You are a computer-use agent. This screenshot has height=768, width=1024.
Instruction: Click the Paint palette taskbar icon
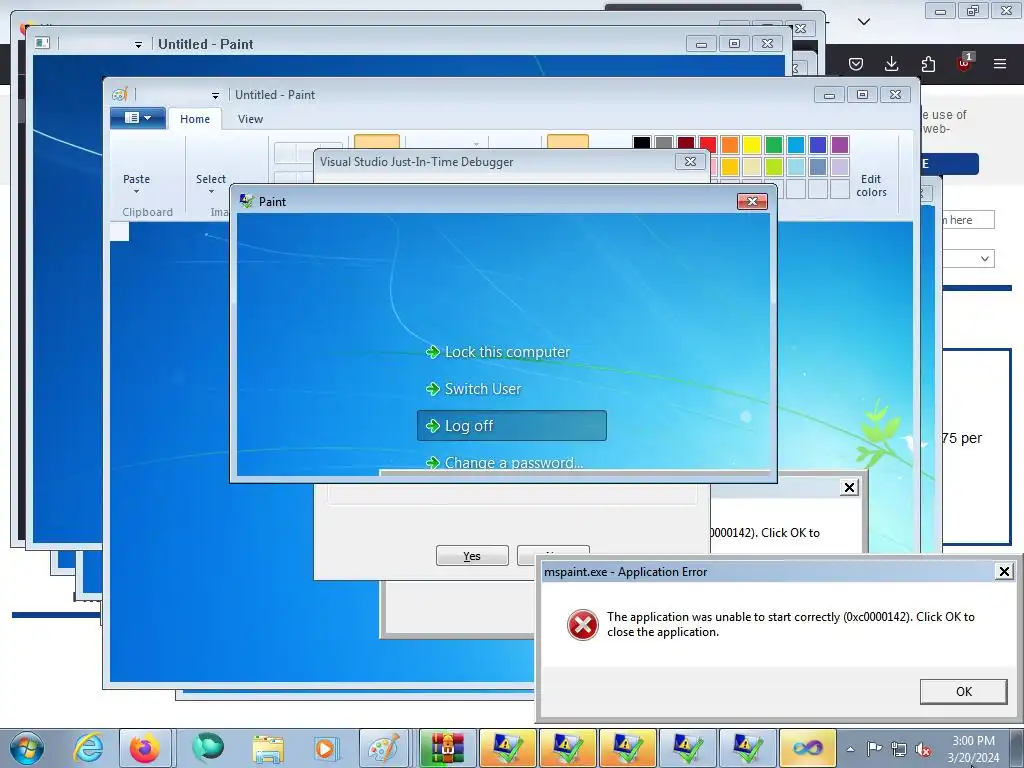[384, 748]
